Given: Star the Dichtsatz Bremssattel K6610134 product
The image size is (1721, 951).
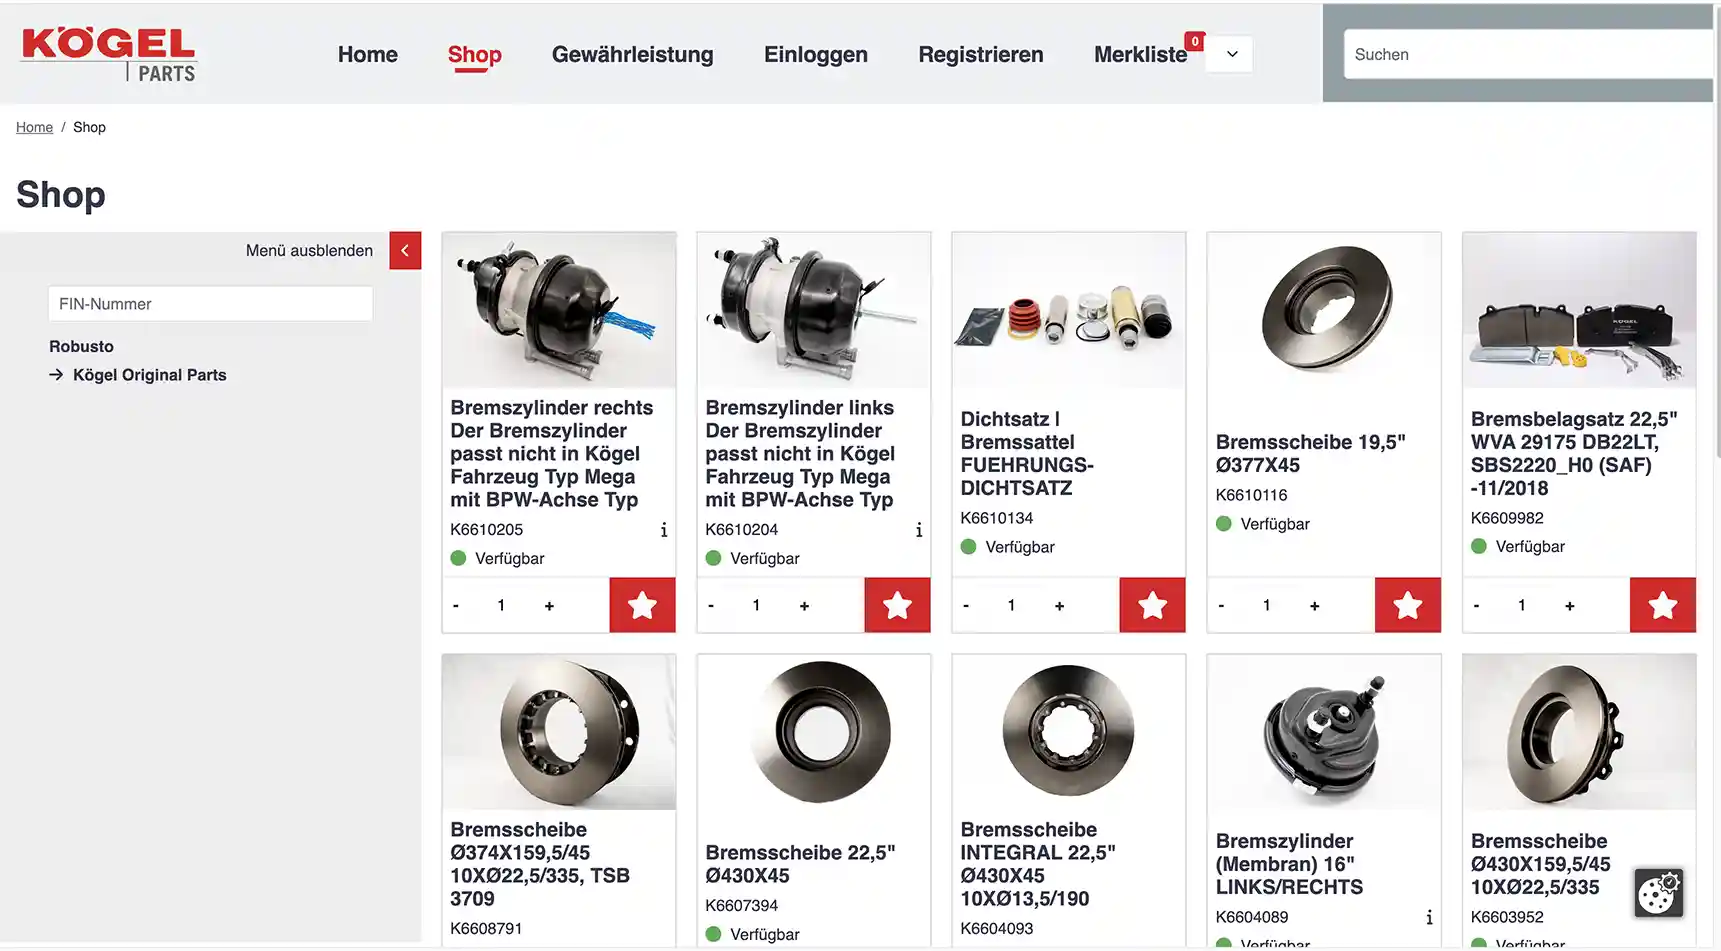Looking at the screenshot, I should point(1152,605).
